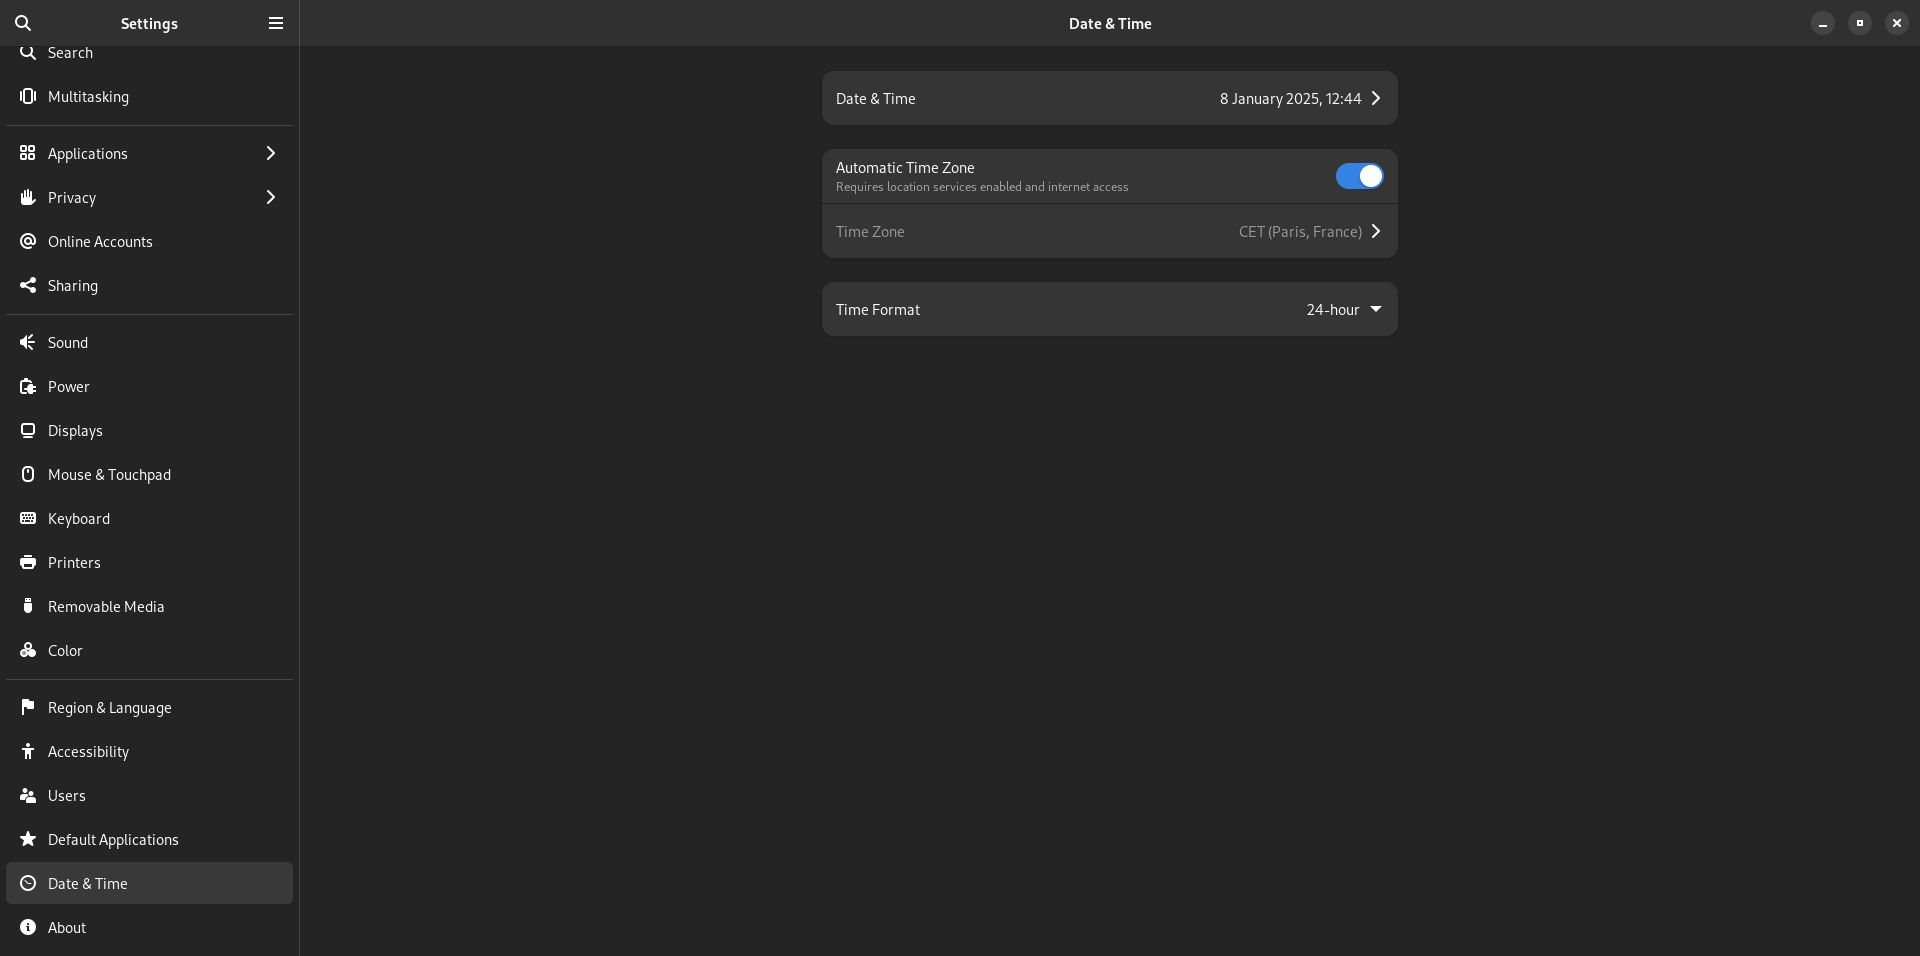The height and width of the screenshot is (956, 1920).
Task: Open the About panel
Action: coord(67,928)
